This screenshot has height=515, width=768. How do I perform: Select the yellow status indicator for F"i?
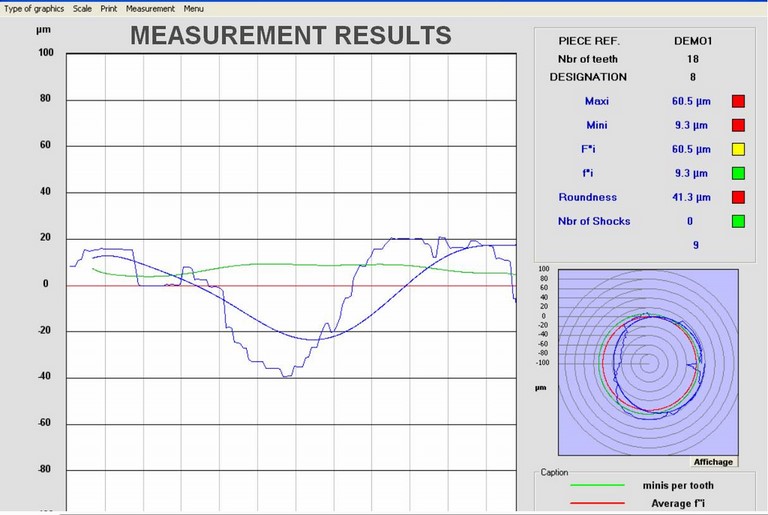(x=739, y=149)
